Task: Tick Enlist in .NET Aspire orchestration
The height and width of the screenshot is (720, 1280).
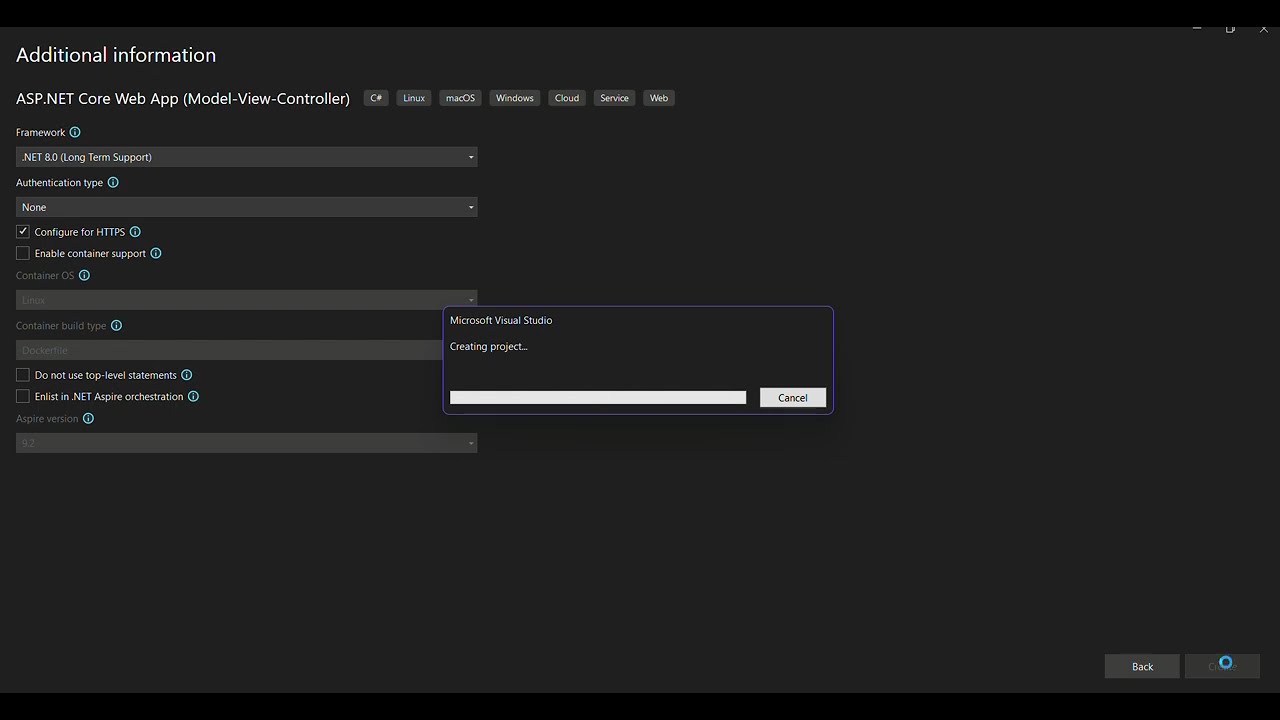Action: pyautogui.click(x=23, y=396)
